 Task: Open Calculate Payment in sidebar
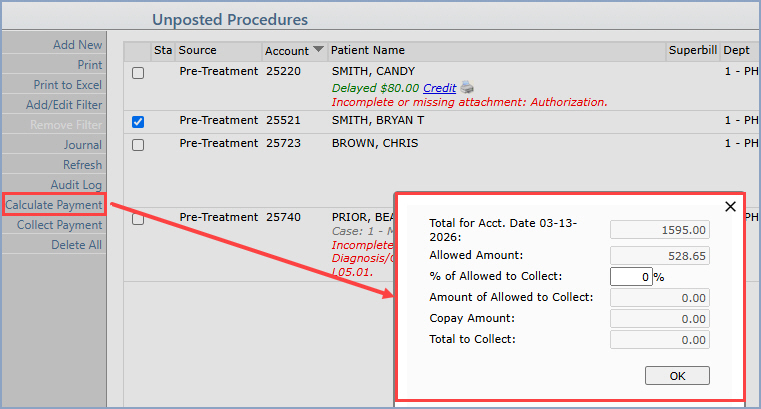point(54,205)
